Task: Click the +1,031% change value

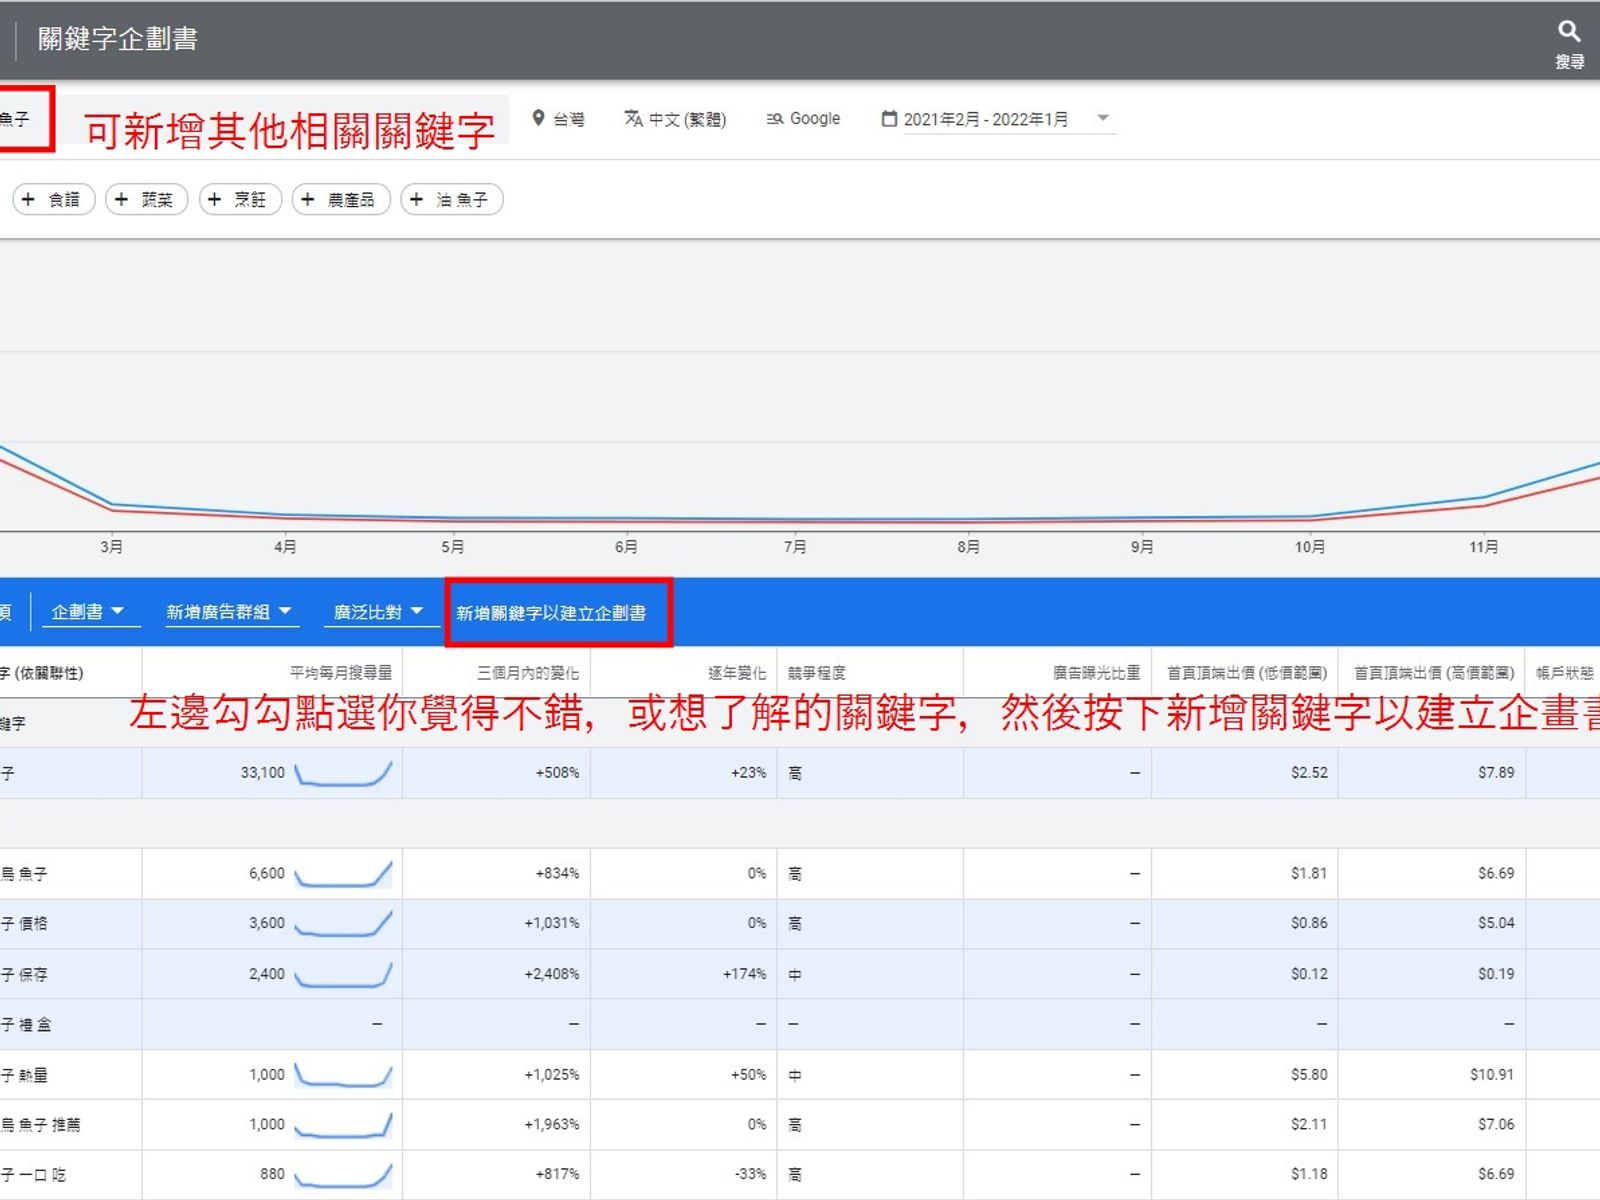Action: (x=552, y=923)
